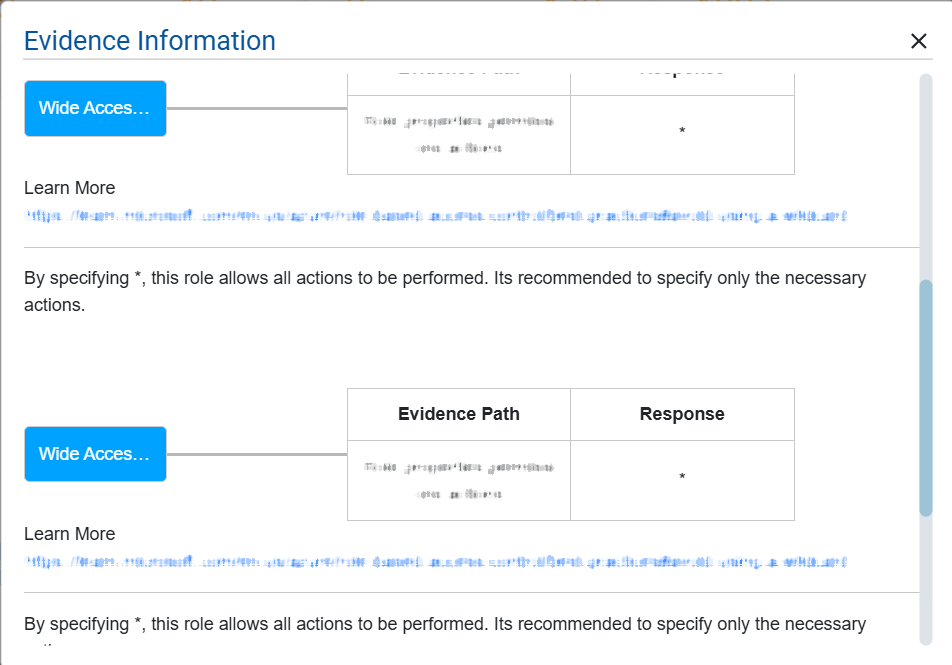Image resolution: width=952 pixels, height=665 pixels.
Task: Click the vertical scrollbar thumb
Action: (x=925, y=398)
